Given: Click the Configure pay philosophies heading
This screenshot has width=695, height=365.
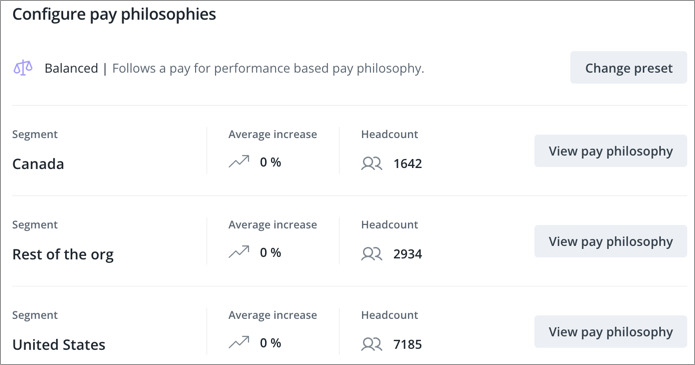Looking at the screenshot, I should (114, 15).
